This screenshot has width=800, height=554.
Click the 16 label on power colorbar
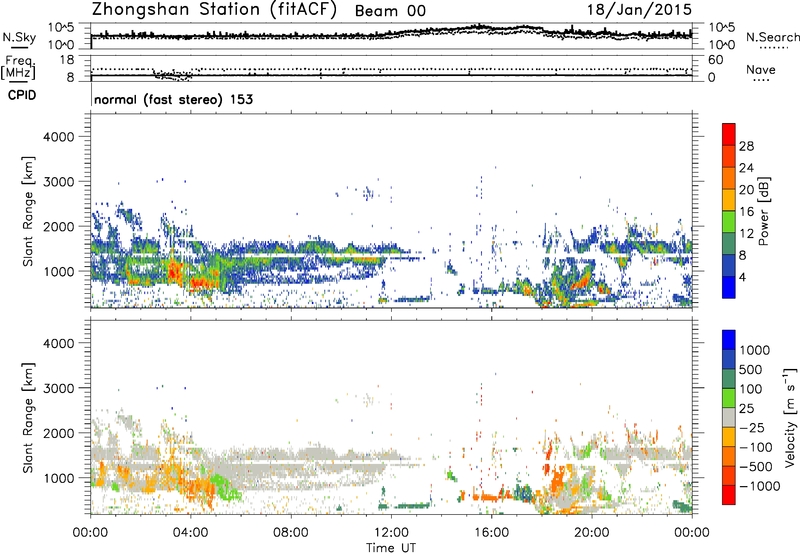click(x=746, y=212)
